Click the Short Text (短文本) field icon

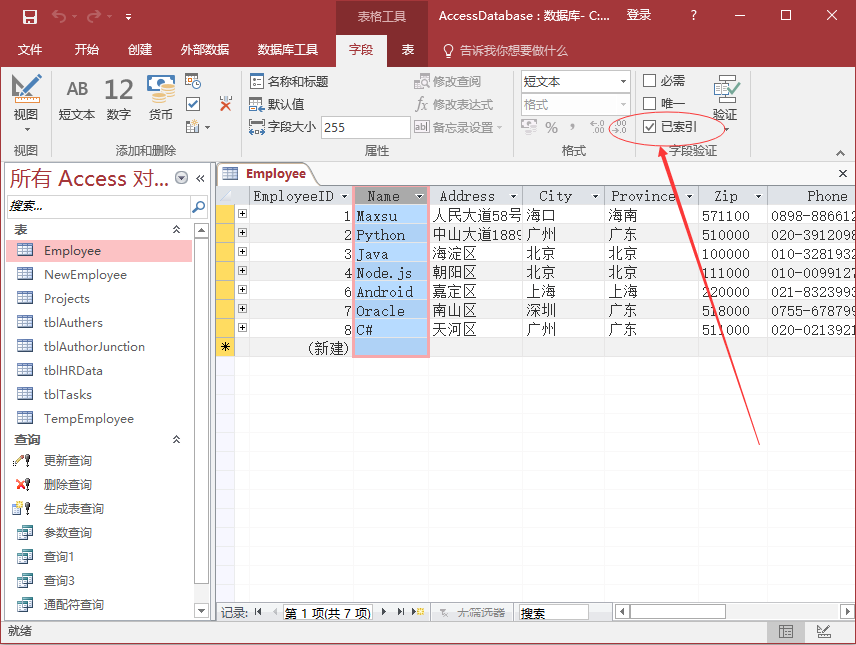pos(77,99)
